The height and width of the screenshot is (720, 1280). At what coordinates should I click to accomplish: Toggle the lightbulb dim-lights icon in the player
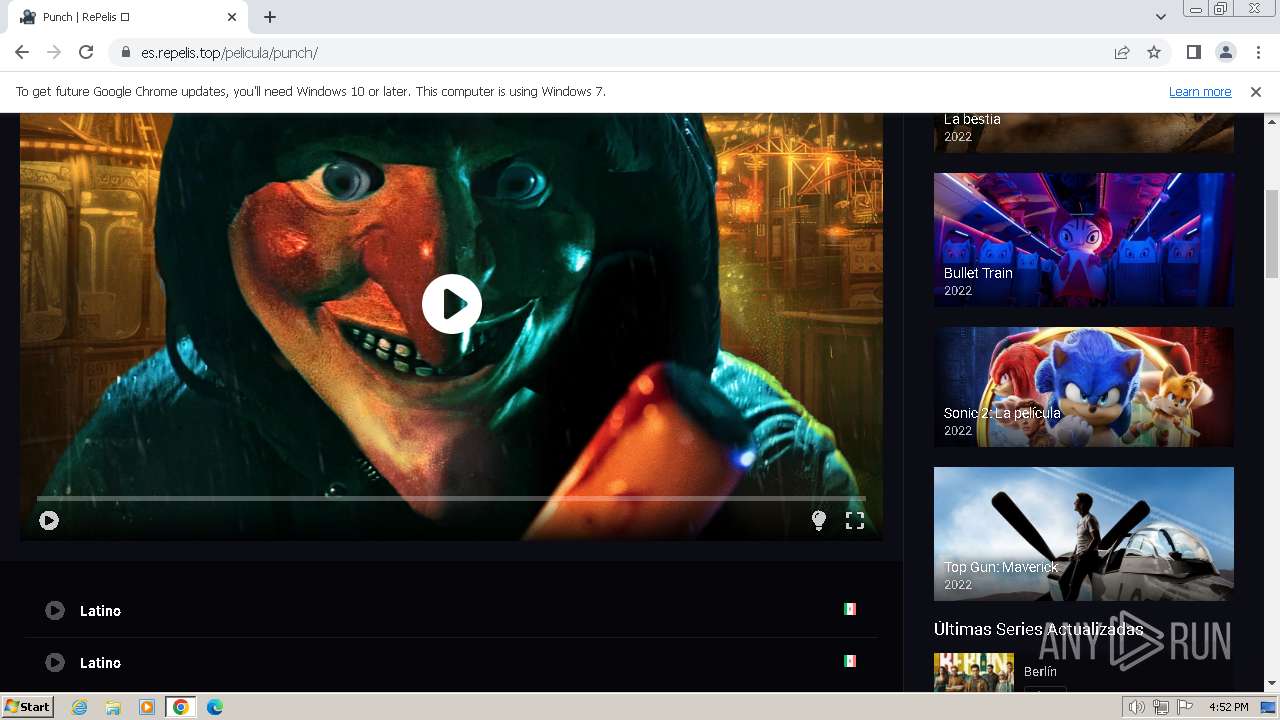(x=819, y=520)
